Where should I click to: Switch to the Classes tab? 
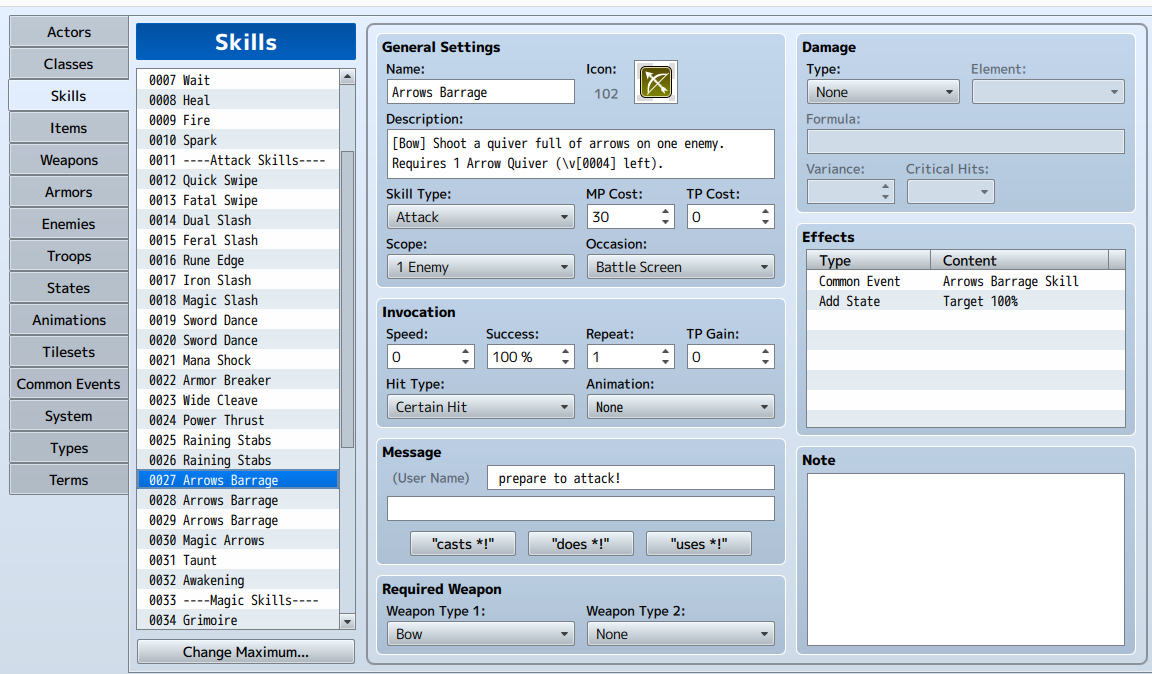pos(68,64)
